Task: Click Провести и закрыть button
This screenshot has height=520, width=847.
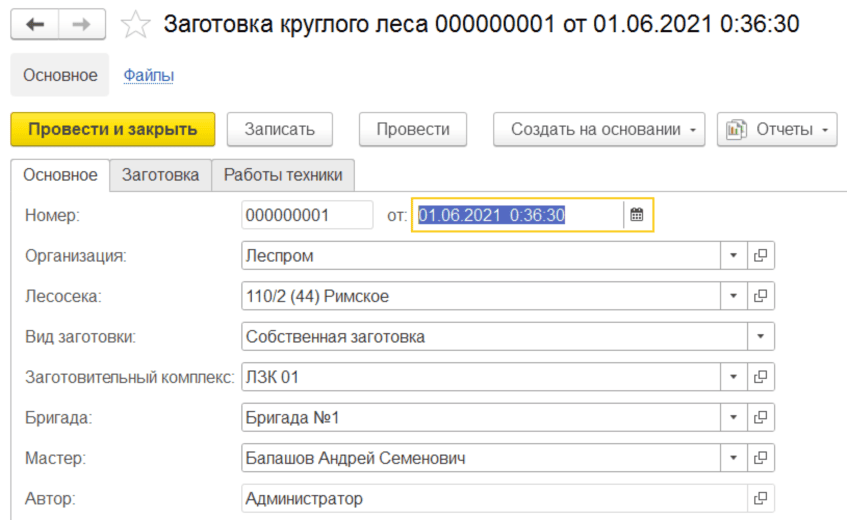Action: 113,130
